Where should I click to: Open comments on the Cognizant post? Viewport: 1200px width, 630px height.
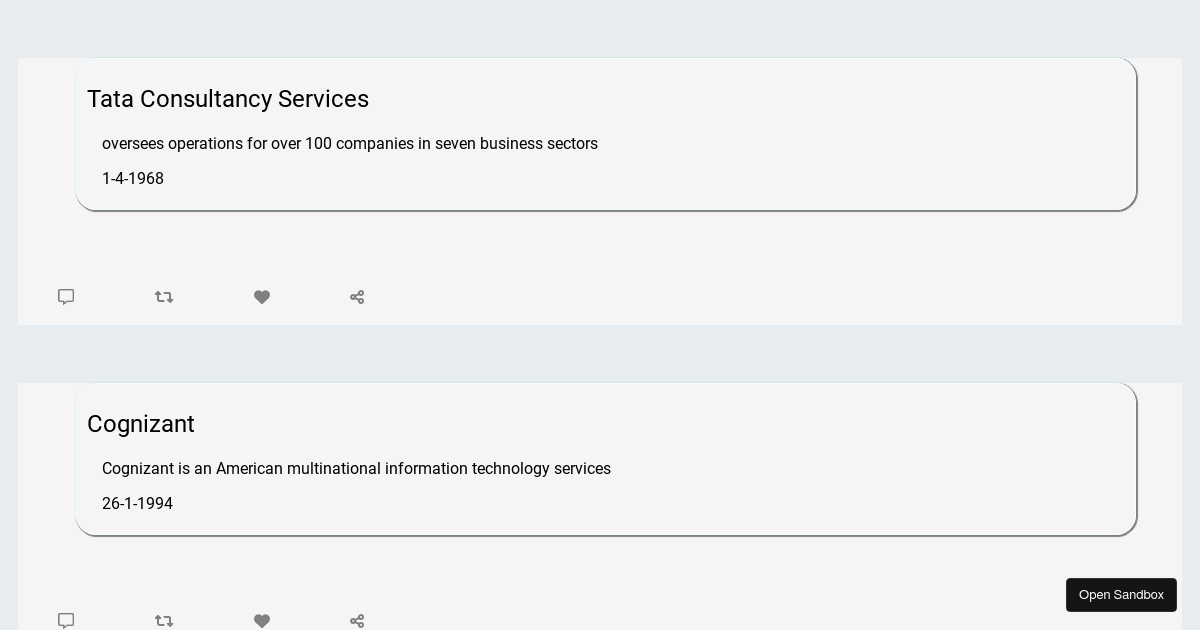(x=66, y=620)
